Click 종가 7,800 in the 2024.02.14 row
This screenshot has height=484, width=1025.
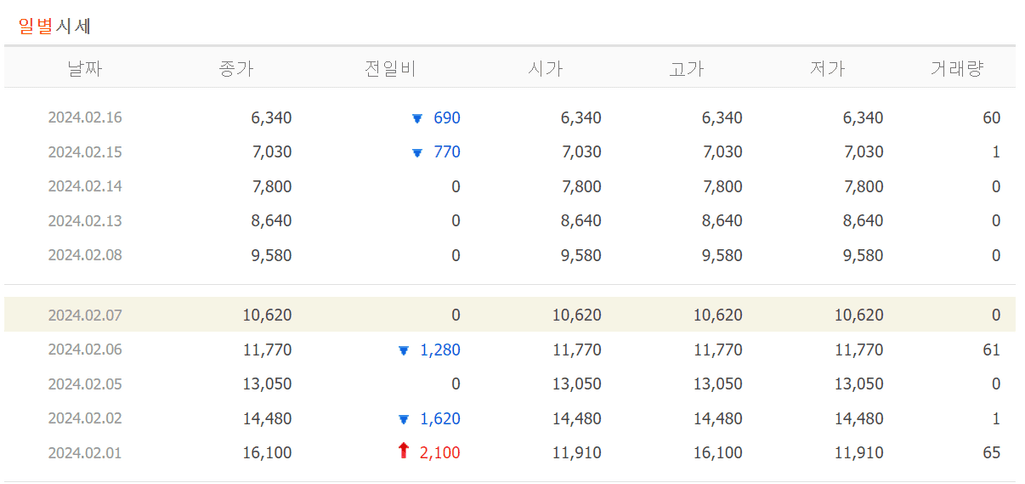click(x=271, y=186)
